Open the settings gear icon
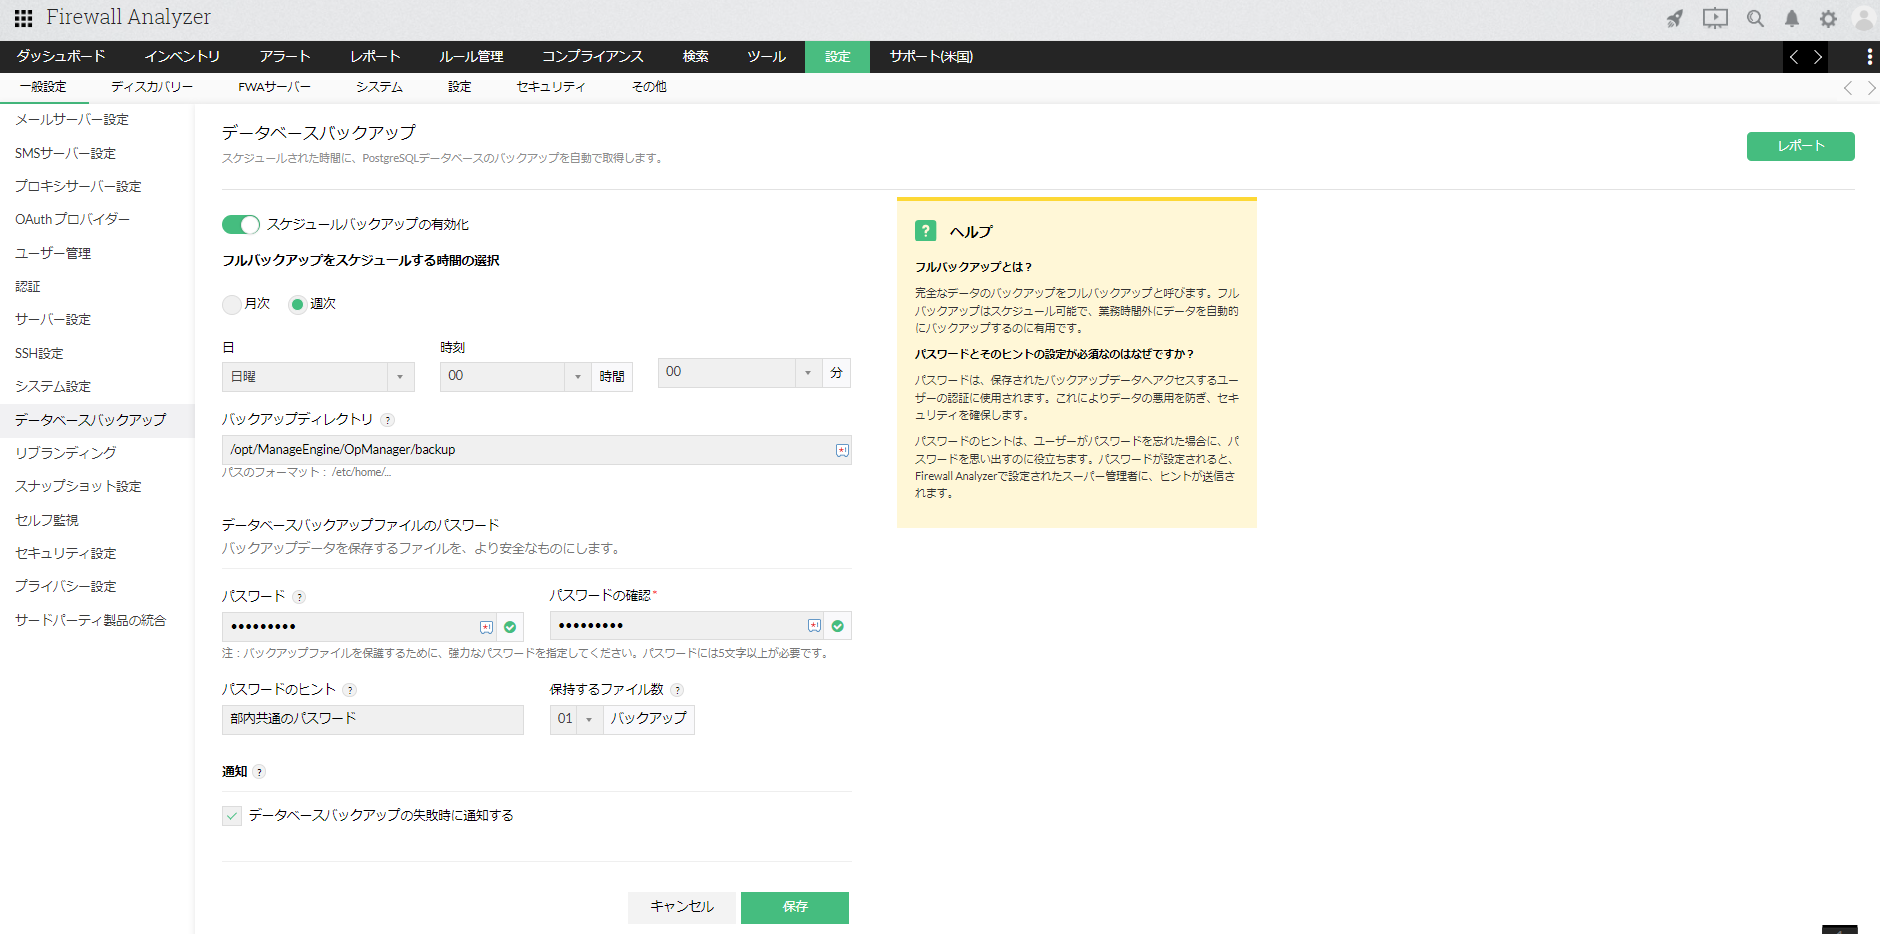The height and width of the screenshot is (934, 1880). pos(1828,18)
